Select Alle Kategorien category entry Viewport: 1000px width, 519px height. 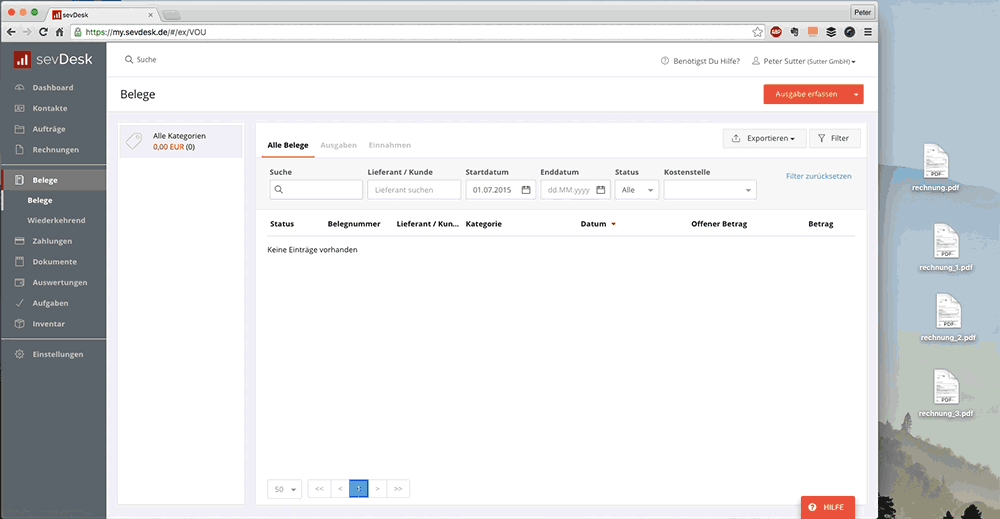180,141
